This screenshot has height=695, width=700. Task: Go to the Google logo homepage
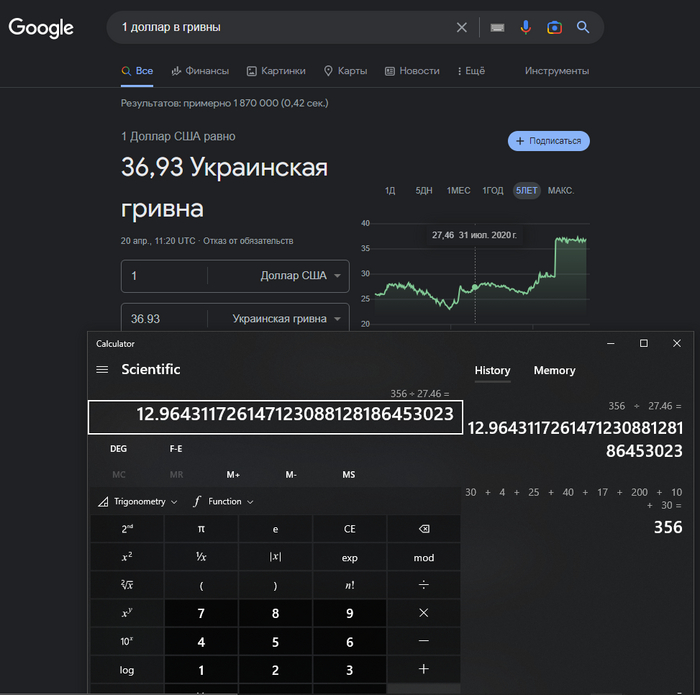[41, 28]
